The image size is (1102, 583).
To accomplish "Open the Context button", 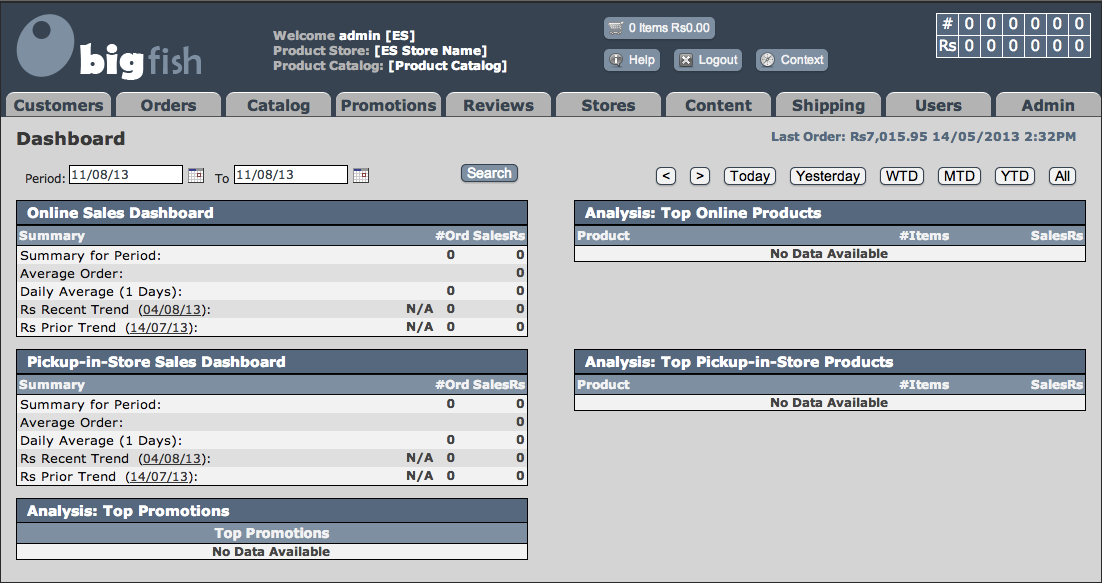I will 792,60.
